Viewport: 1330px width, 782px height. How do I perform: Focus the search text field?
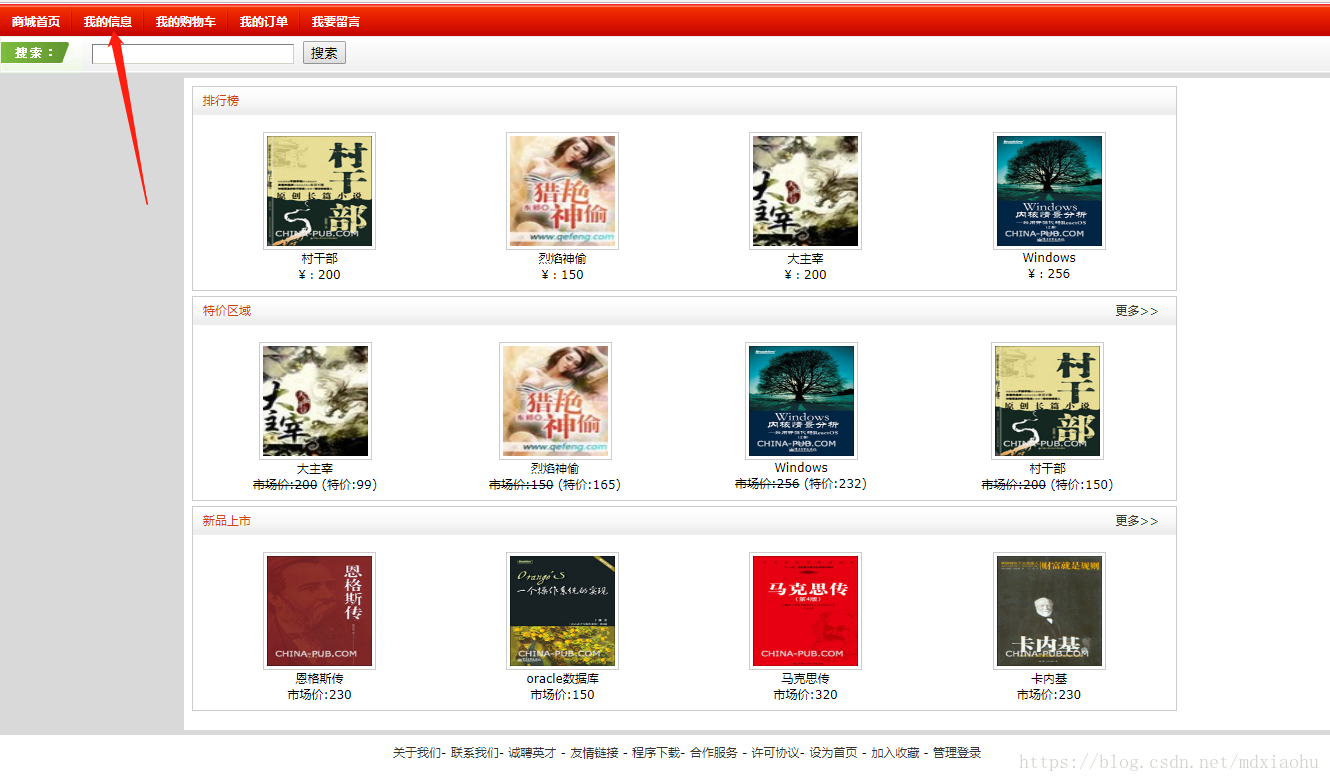(193, 53)
